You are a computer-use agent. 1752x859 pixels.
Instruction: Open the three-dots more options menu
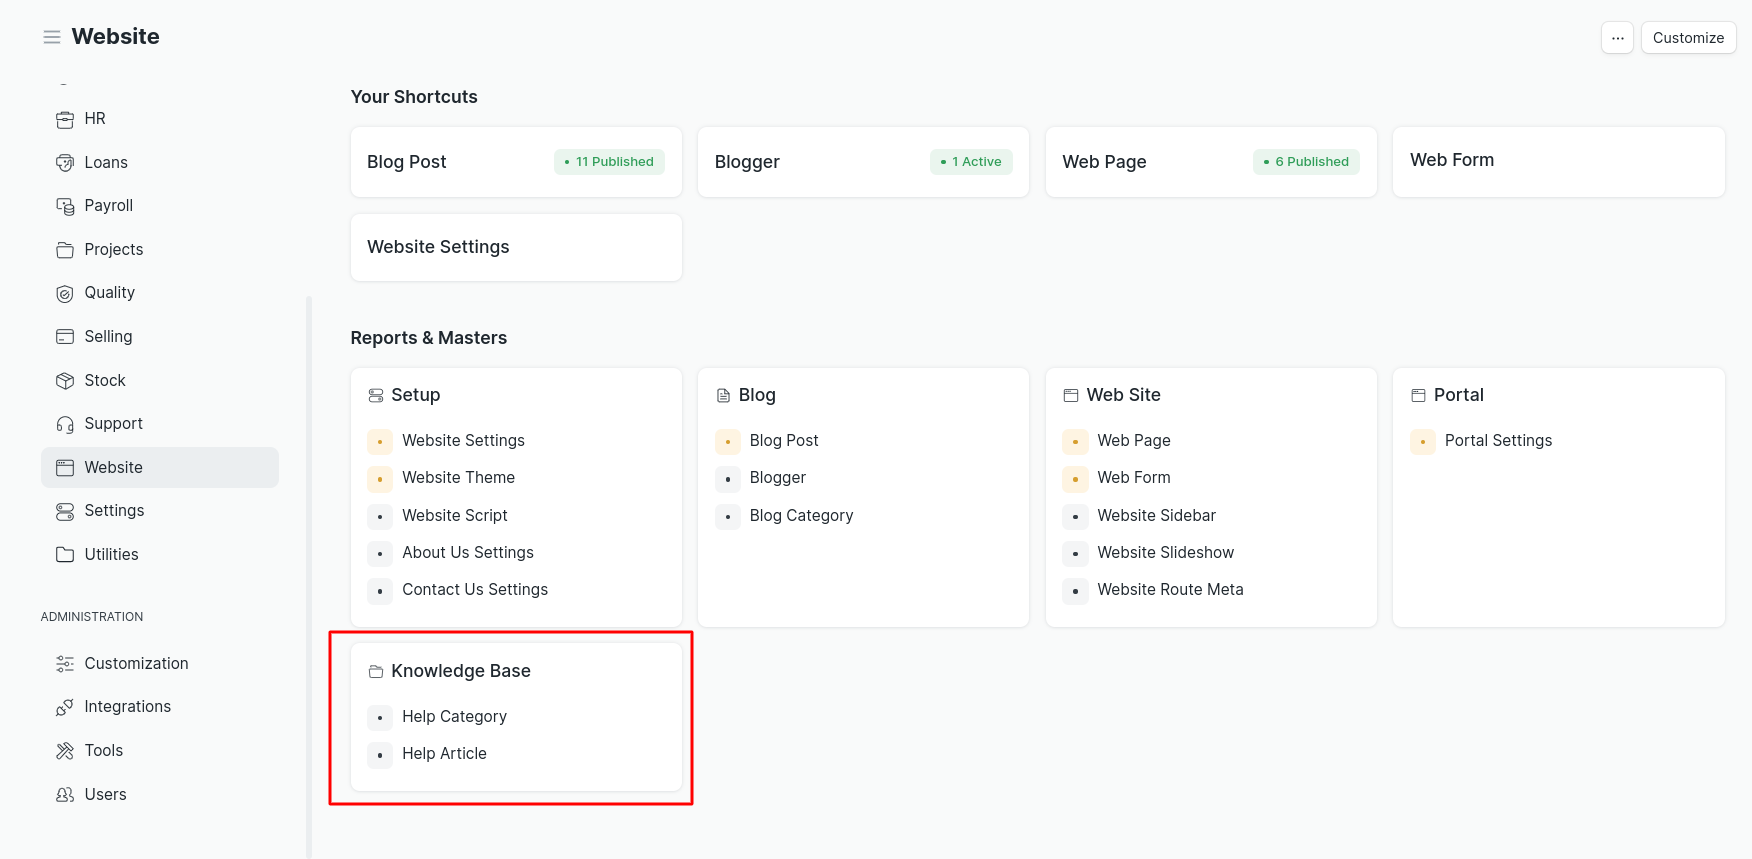click(x=1617, y=38)
